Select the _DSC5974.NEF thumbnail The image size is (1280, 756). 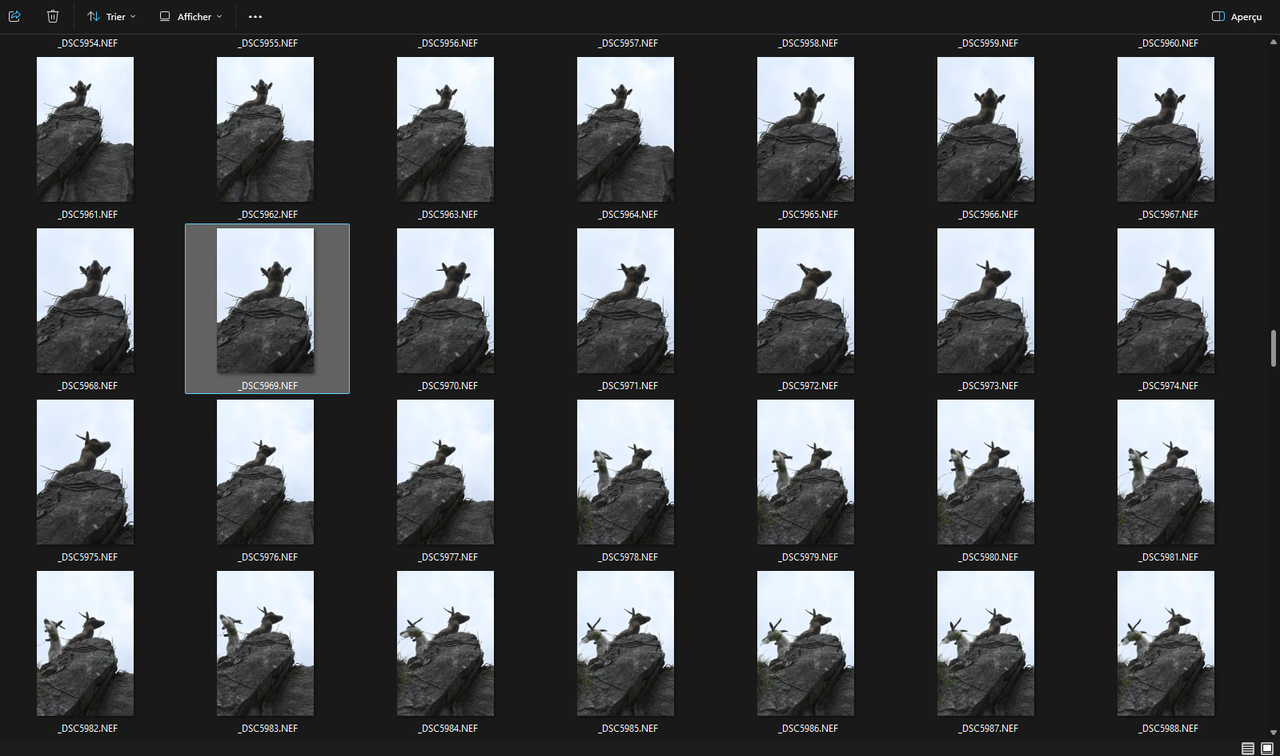tap(1165, 301)
